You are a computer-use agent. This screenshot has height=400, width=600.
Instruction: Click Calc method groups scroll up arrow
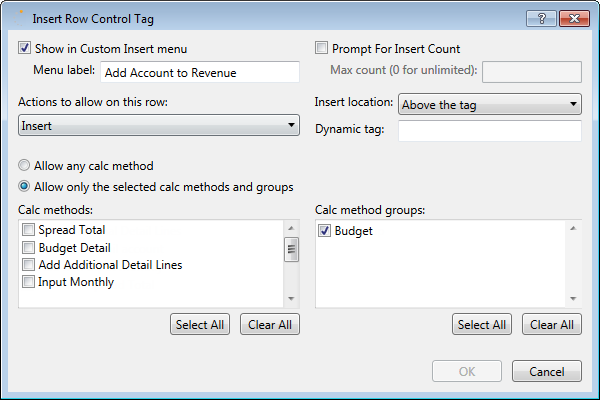pos(573,229)
